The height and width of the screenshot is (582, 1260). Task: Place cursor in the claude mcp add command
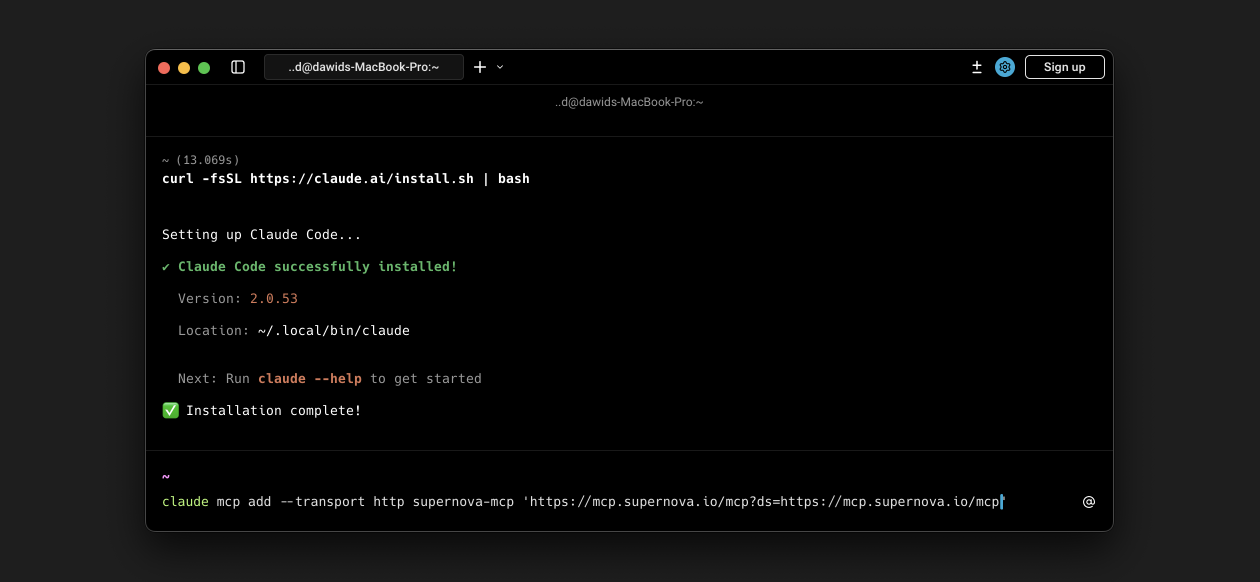582,502
